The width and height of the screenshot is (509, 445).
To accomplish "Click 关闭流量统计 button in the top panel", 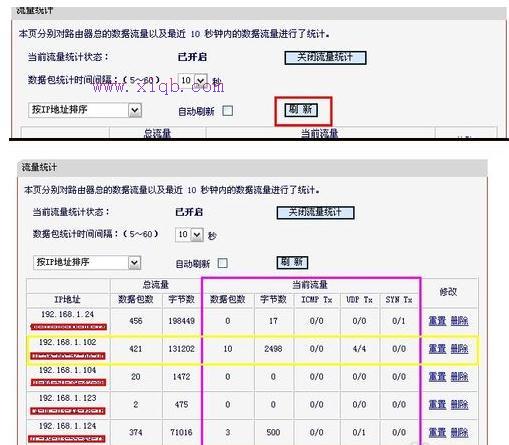I will click(x=325, y=58).
